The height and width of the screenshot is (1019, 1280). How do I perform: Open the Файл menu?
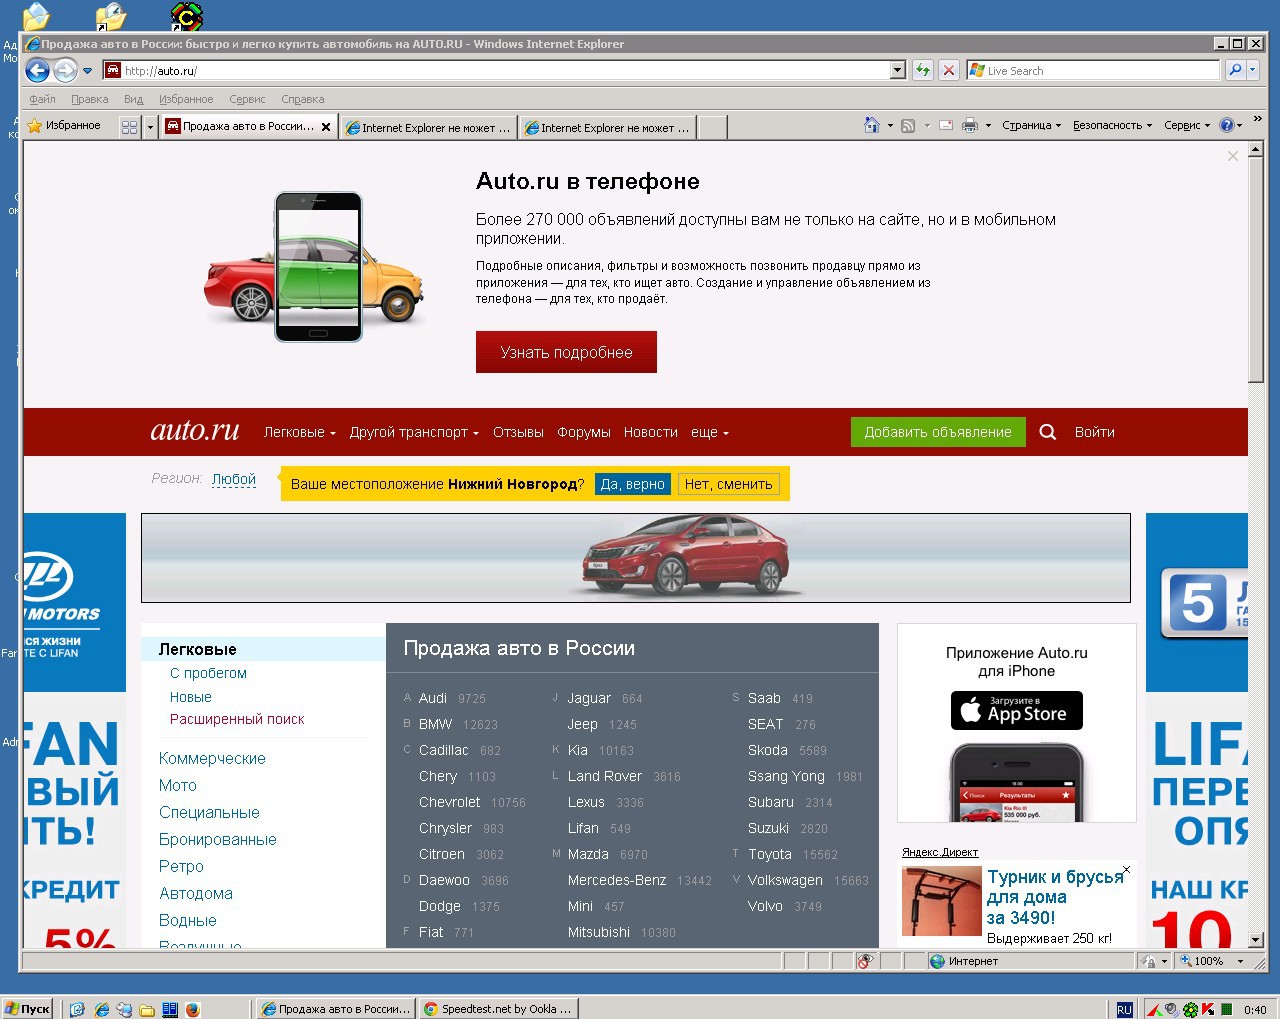(42, 99)
